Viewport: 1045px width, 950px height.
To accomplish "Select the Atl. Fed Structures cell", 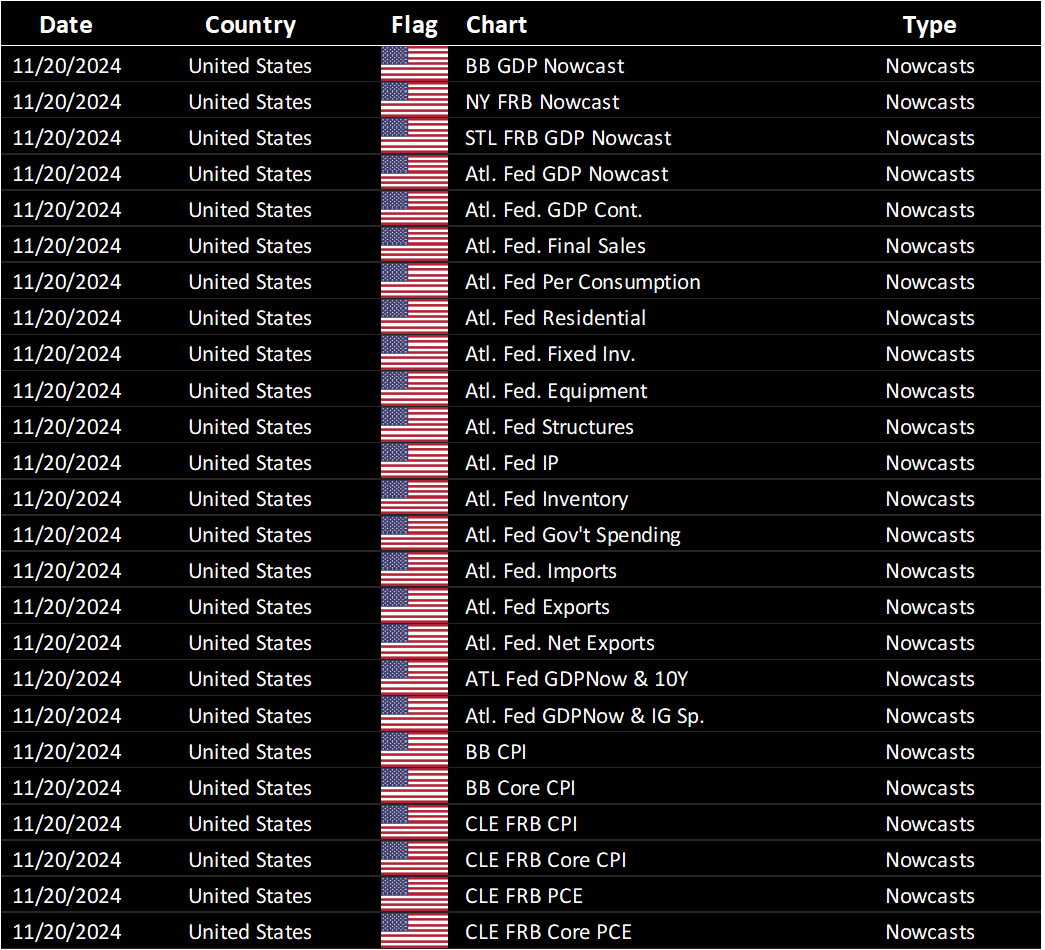I will (549, 427).
